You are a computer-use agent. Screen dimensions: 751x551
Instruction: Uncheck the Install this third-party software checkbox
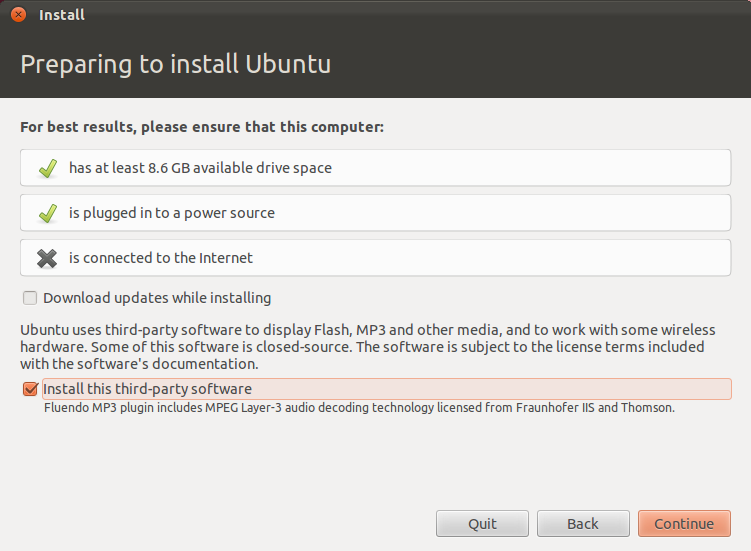[30, 389]
